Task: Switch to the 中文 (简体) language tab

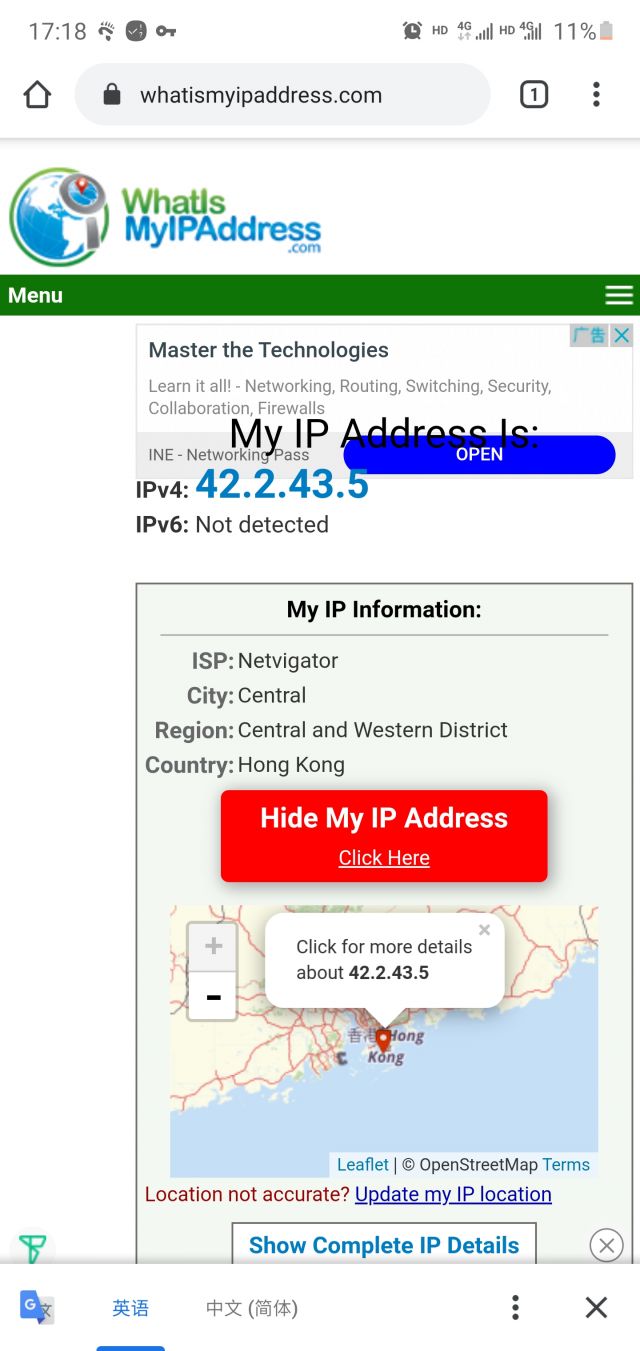Action: [x=252, y=1308]
